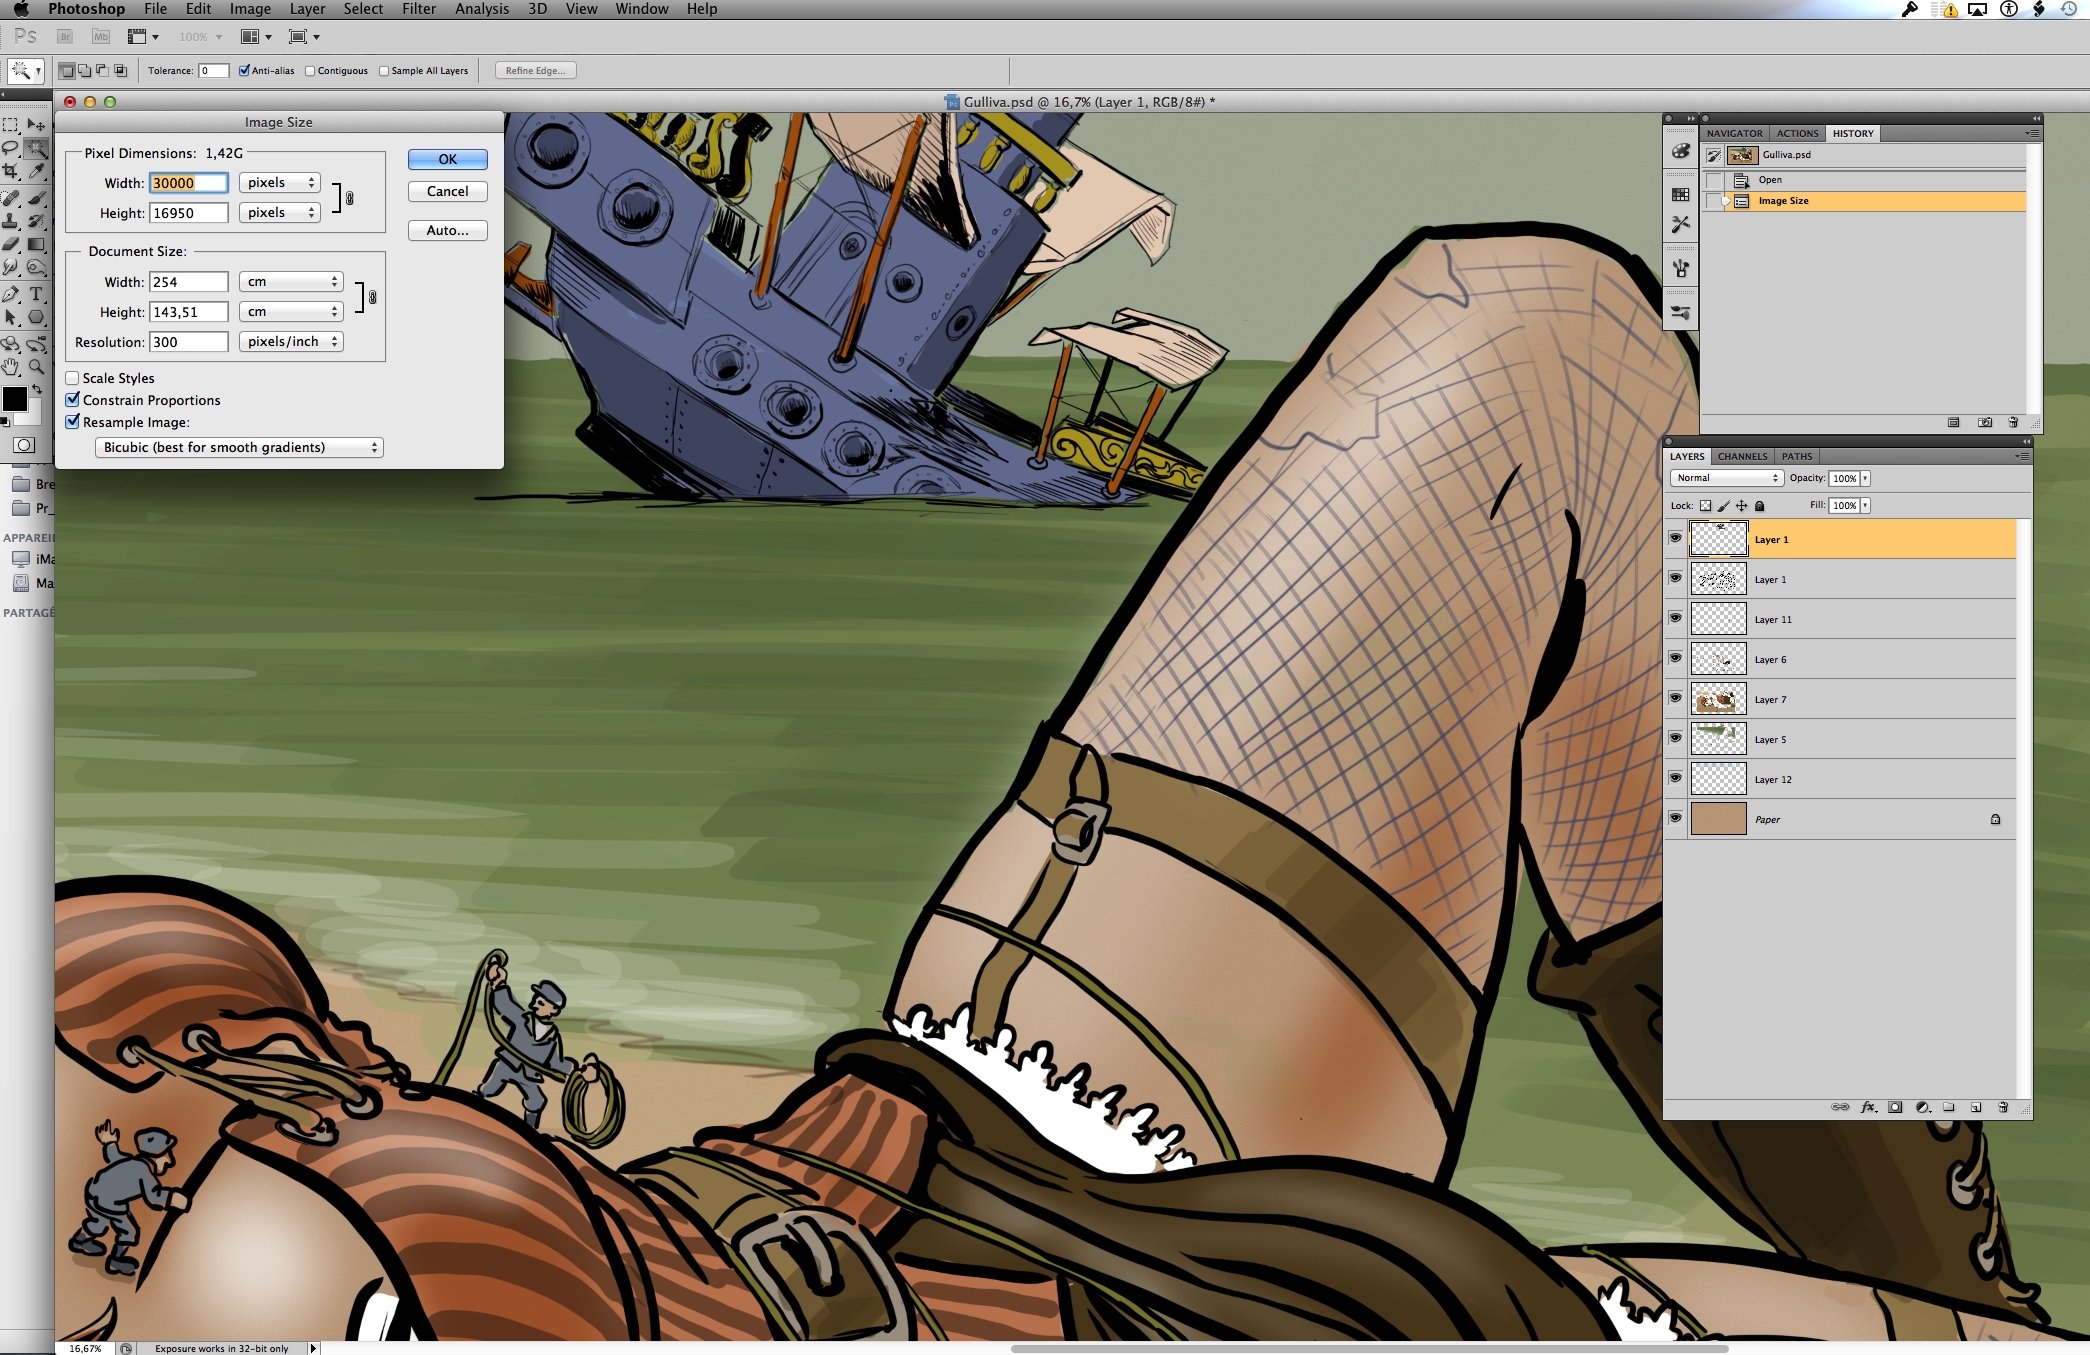This screenshot has height=1355, width=2090.
Task: Open pixel Height units dropdown
Action: coord(280,213)
